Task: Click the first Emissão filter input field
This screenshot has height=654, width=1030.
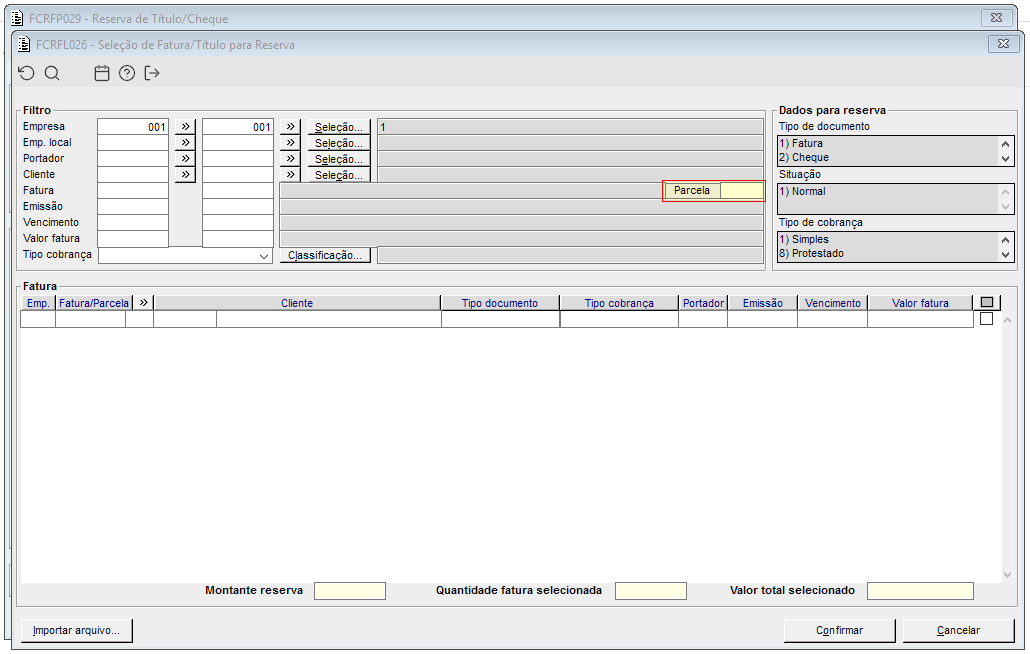Action: point(133,206)
